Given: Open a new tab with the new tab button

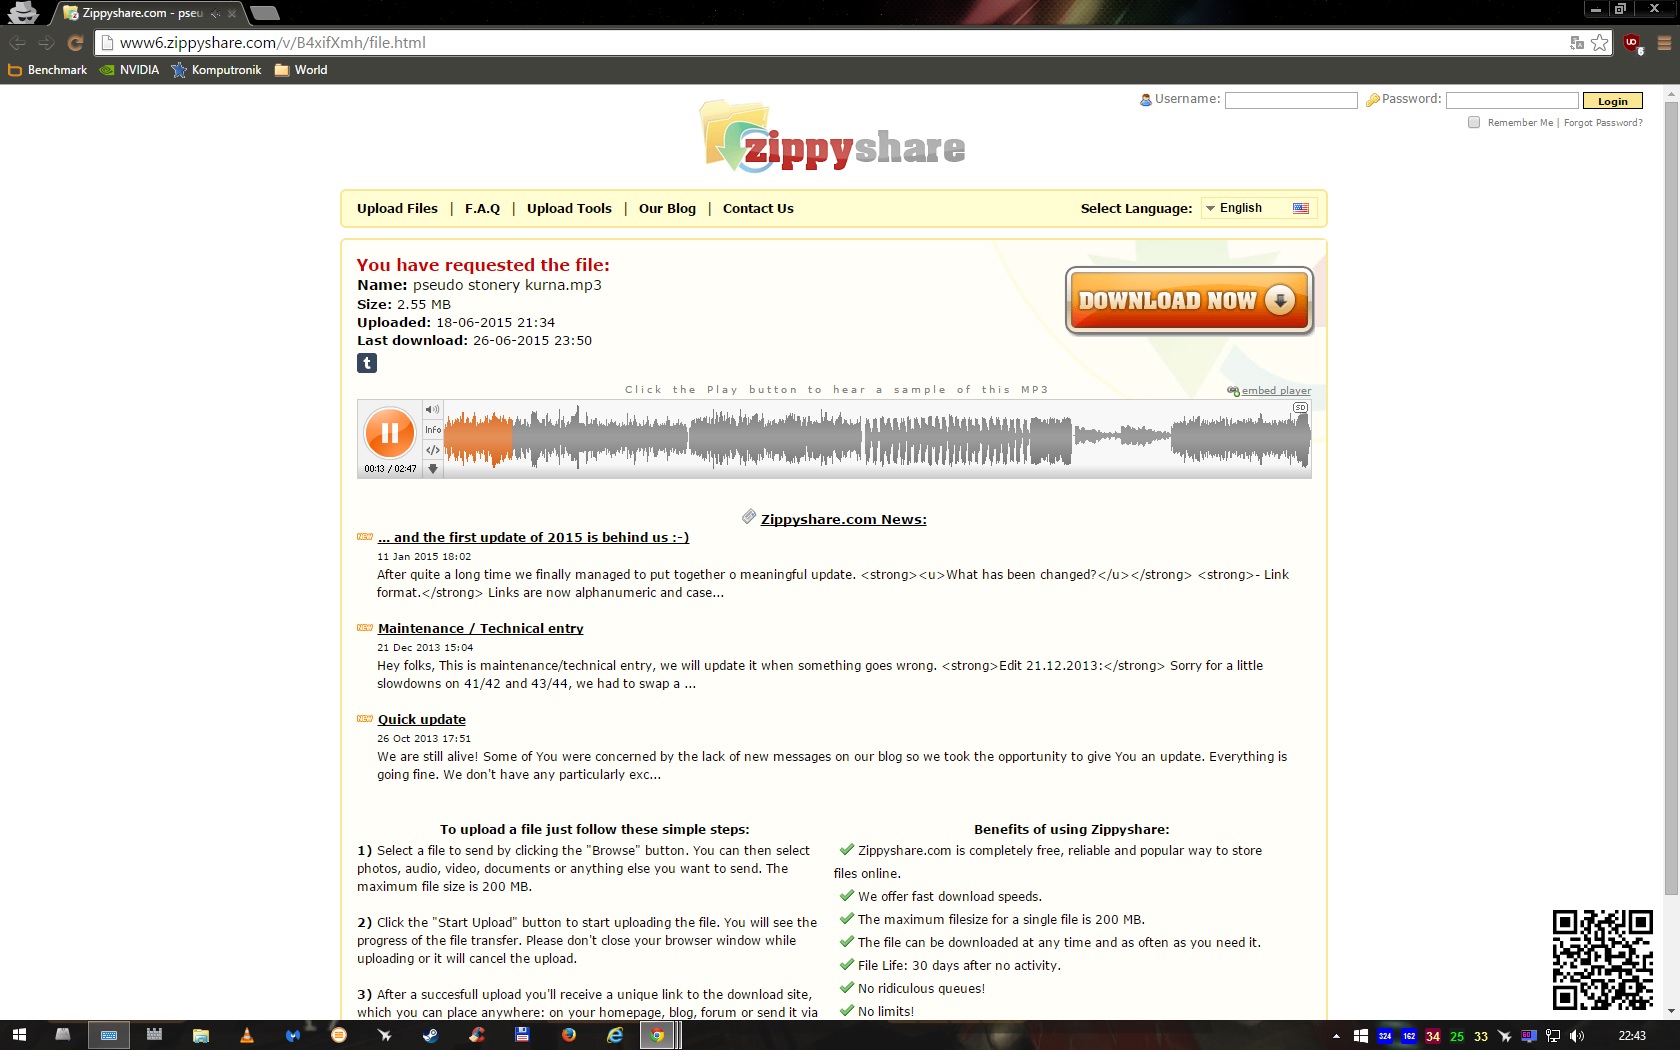Looking at the screenshot, I should [x=264, y=13].
